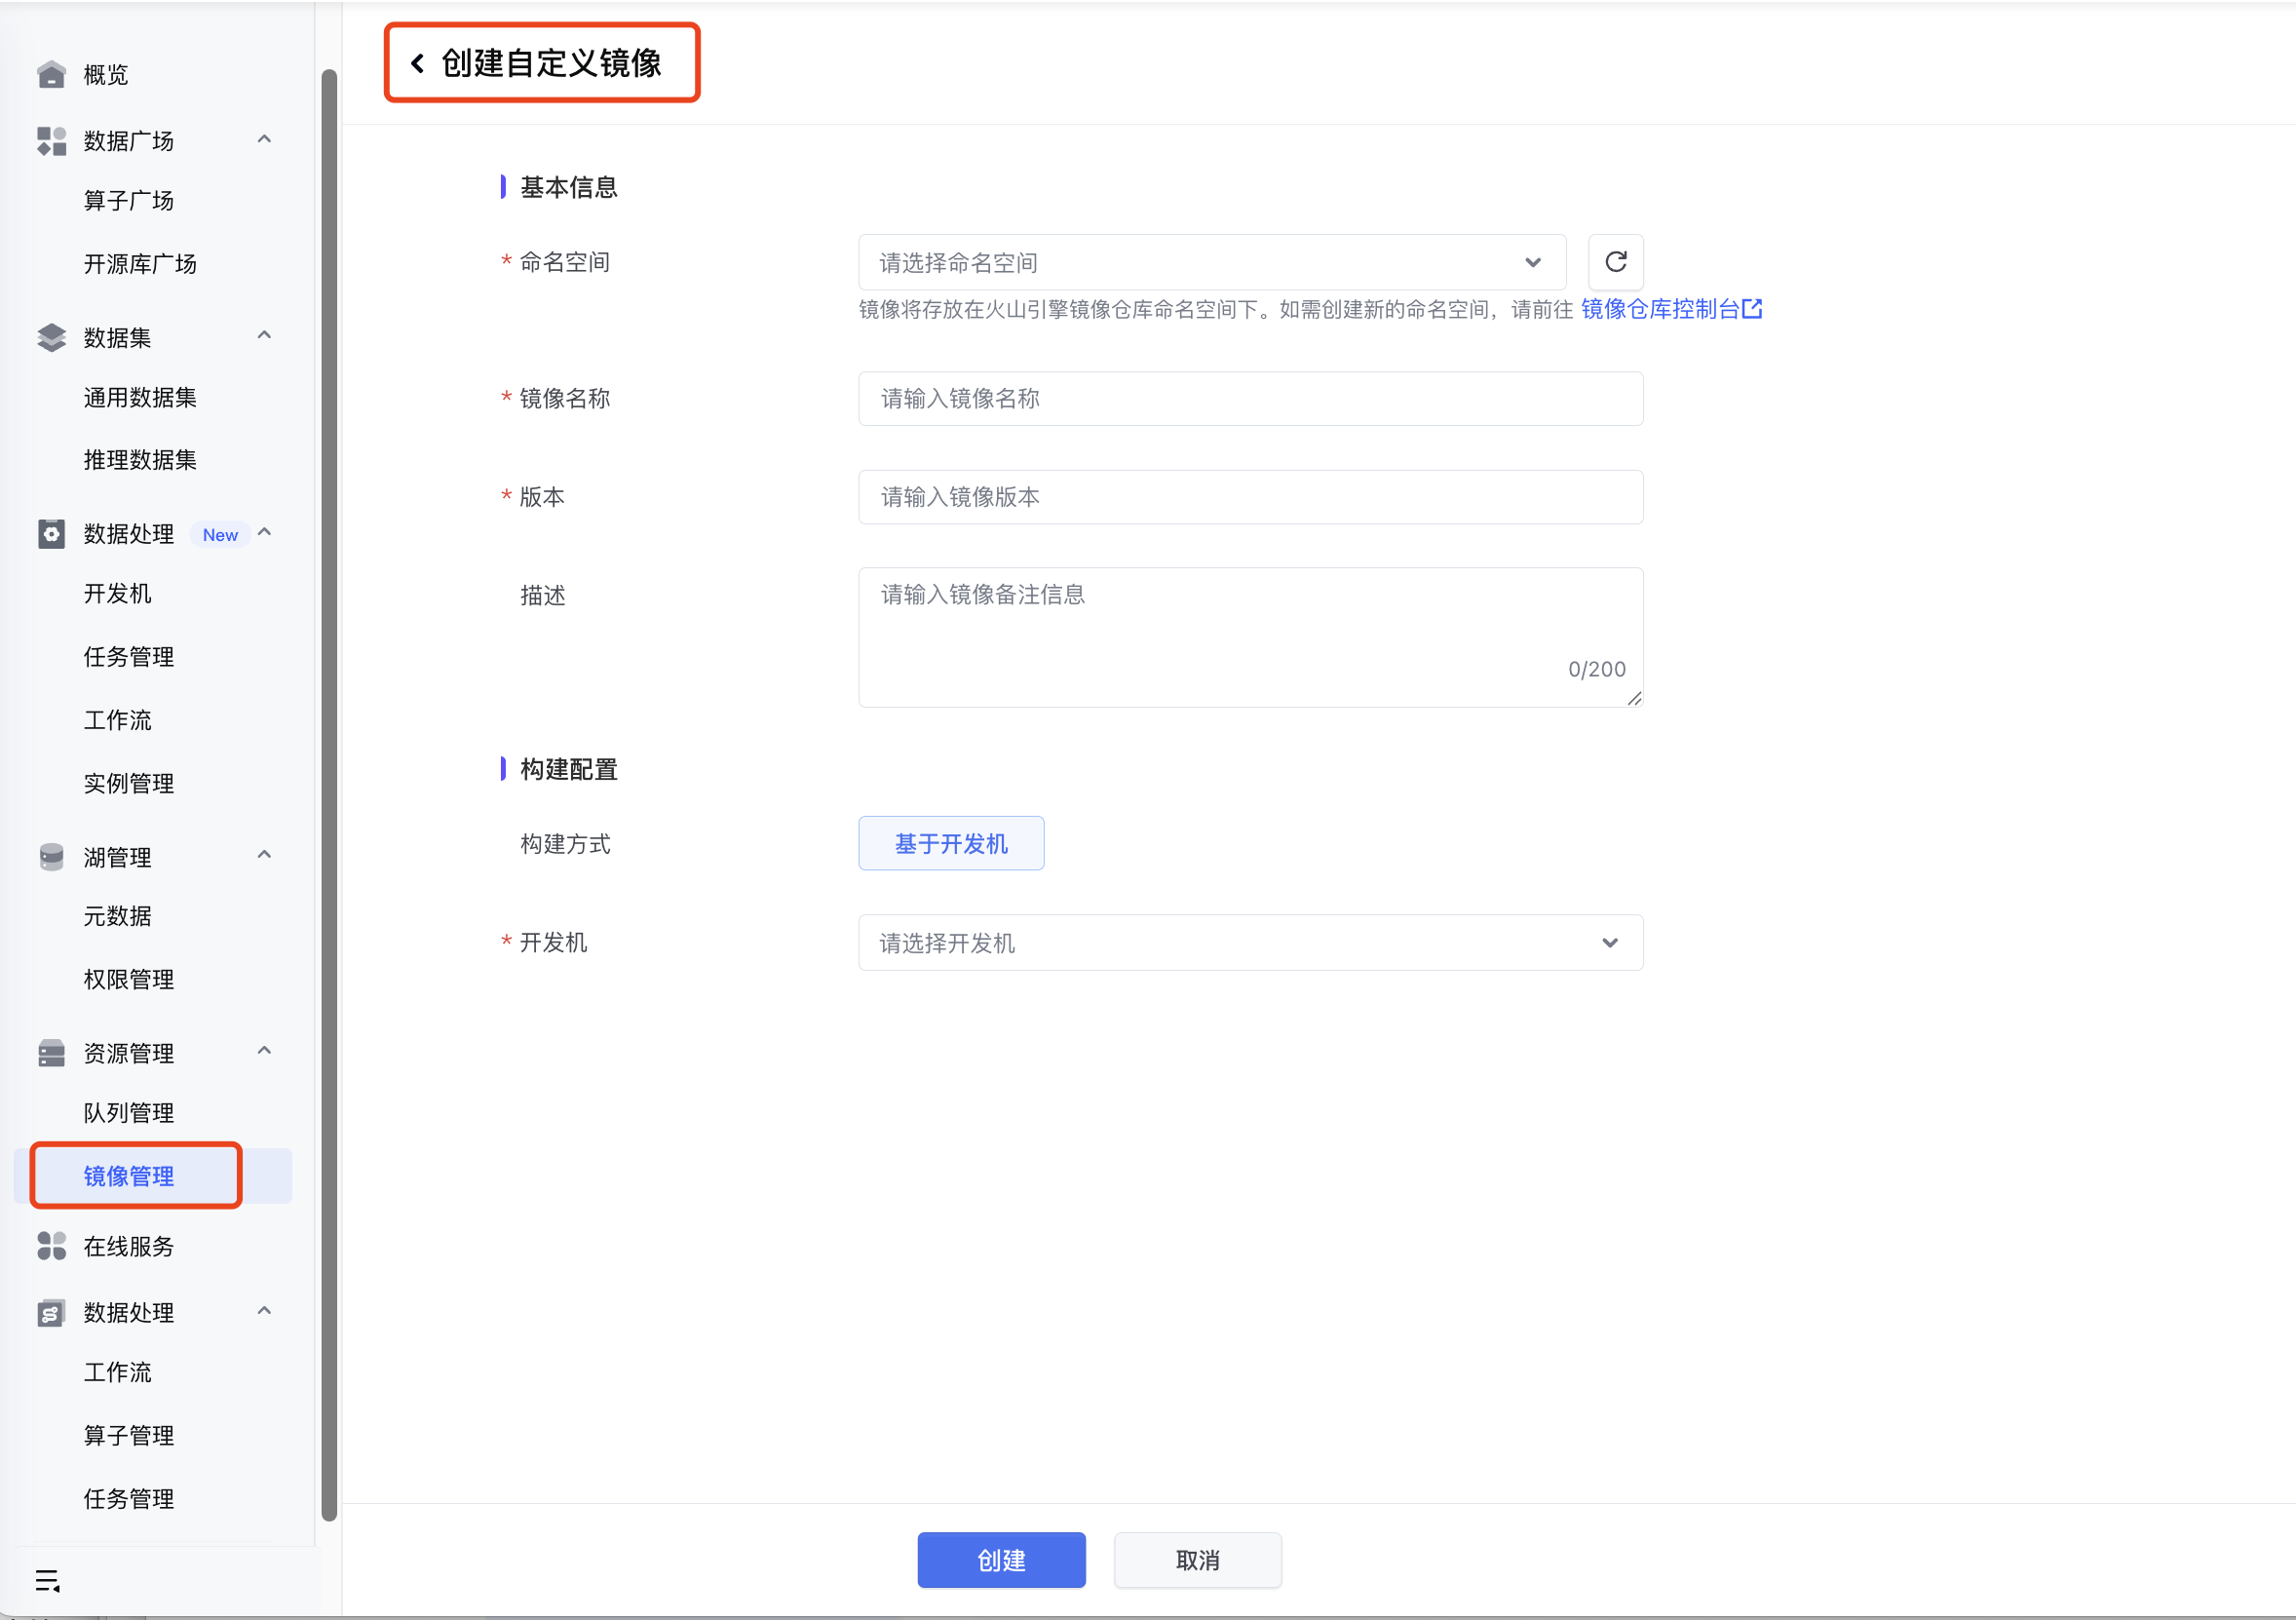
Task: Click the 概览 home icon
Action: (x=51, y=75)
